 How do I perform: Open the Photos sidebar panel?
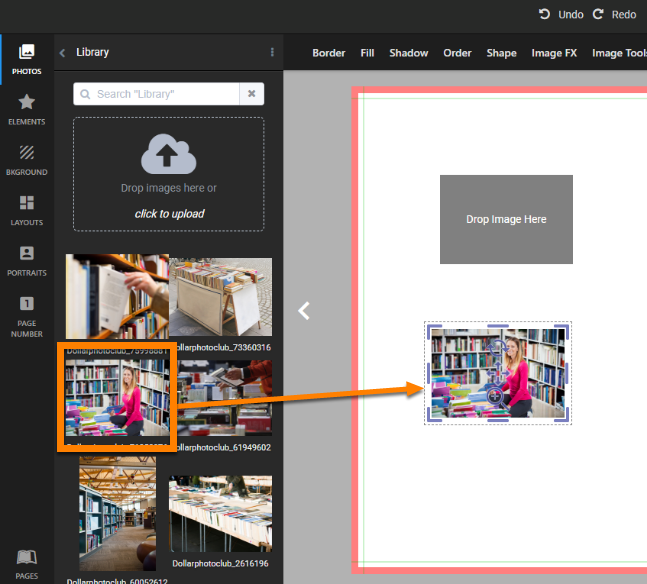26,59
